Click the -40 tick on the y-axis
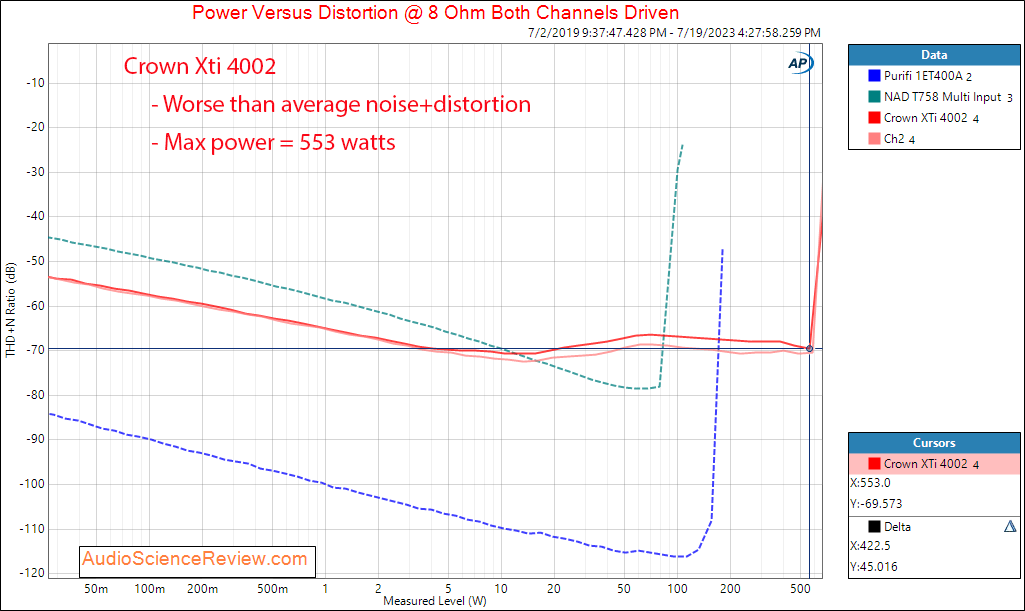 (35, 216)
